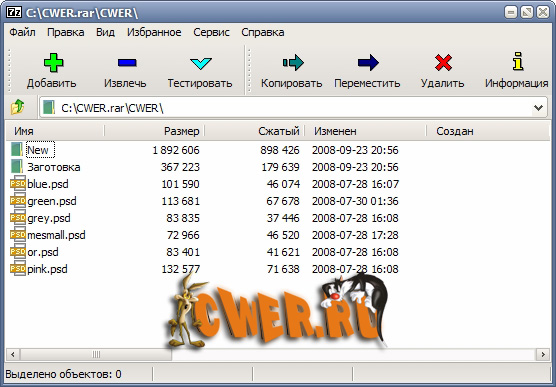Click the Копировать arrow icon

[293, 63]
